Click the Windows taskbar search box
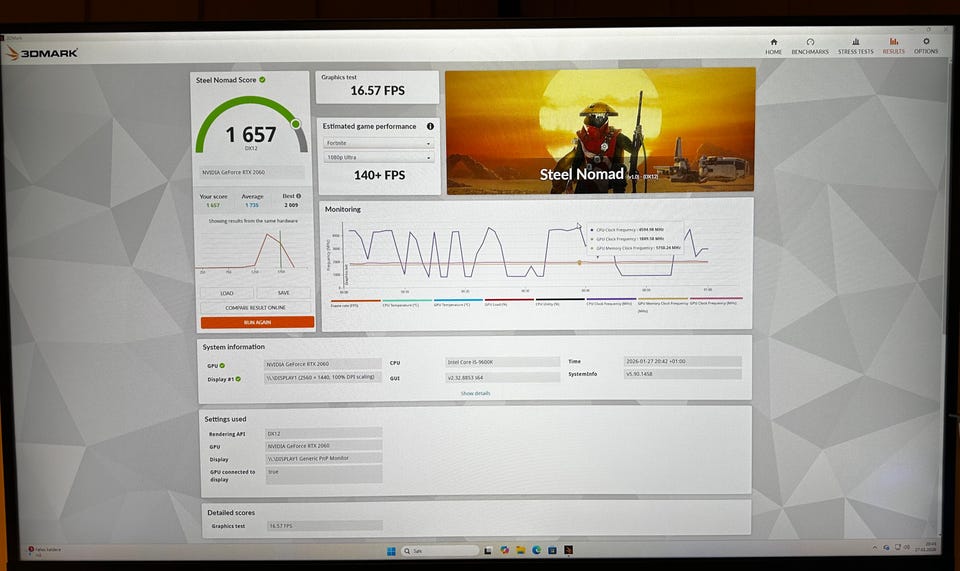The height and width of the screenshot is (571, 960). pyautogui.click(x=440, y=551)
